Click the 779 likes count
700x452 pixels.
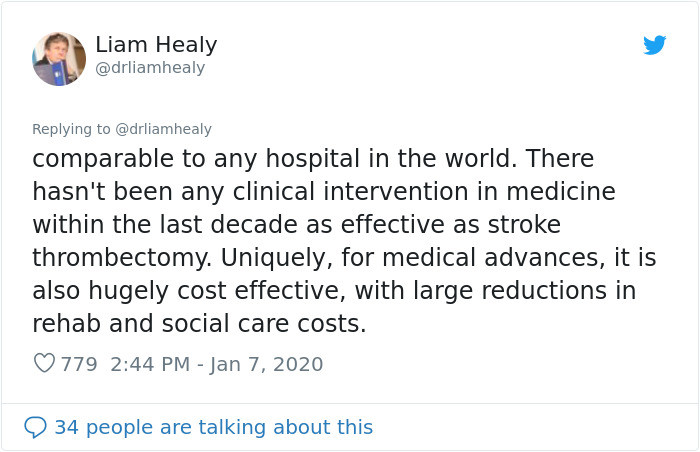(x=79, y=364)
